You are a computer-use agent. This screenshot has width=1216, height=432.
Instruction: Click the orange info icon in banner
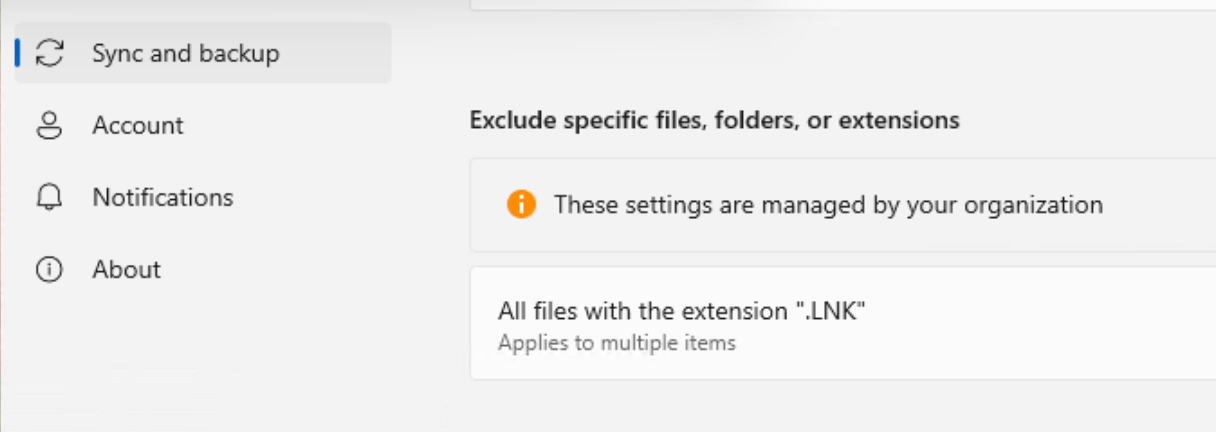[x=521, y=205]
